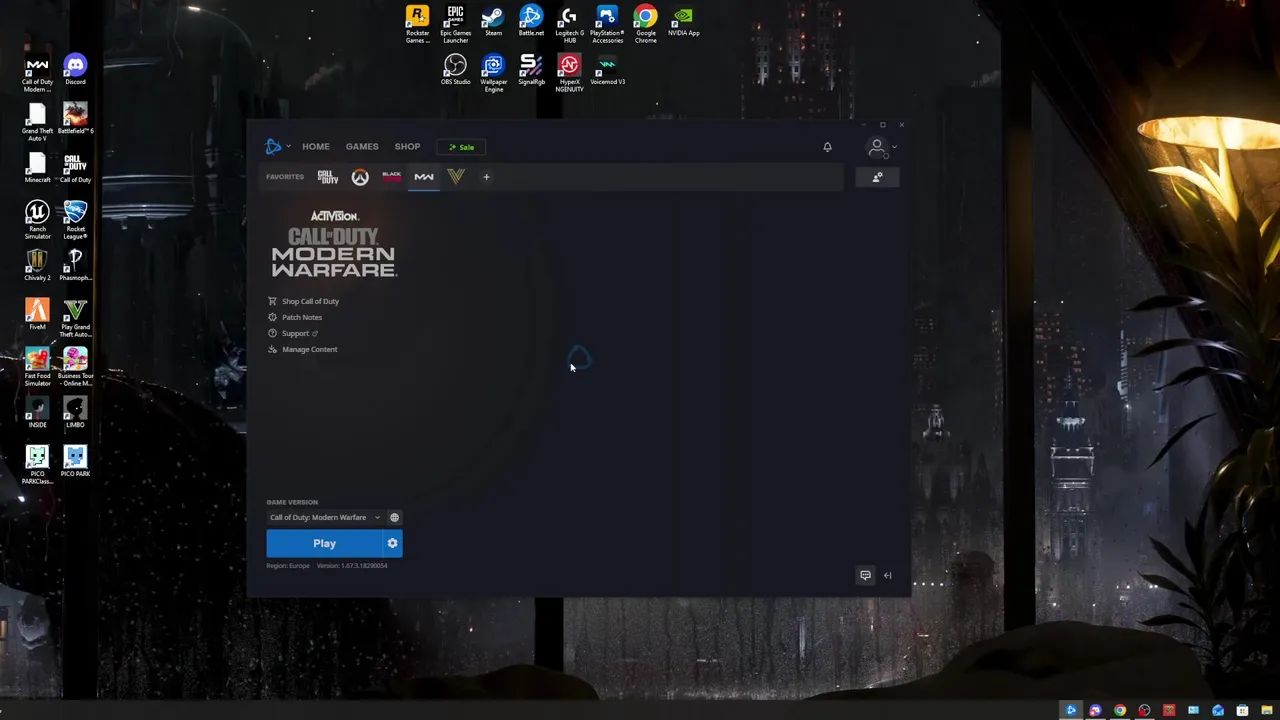The height and width of the screenshot is (720, 1280).
Task: Select the Vanguard V favorite icon
Action: tap(456, 177)
